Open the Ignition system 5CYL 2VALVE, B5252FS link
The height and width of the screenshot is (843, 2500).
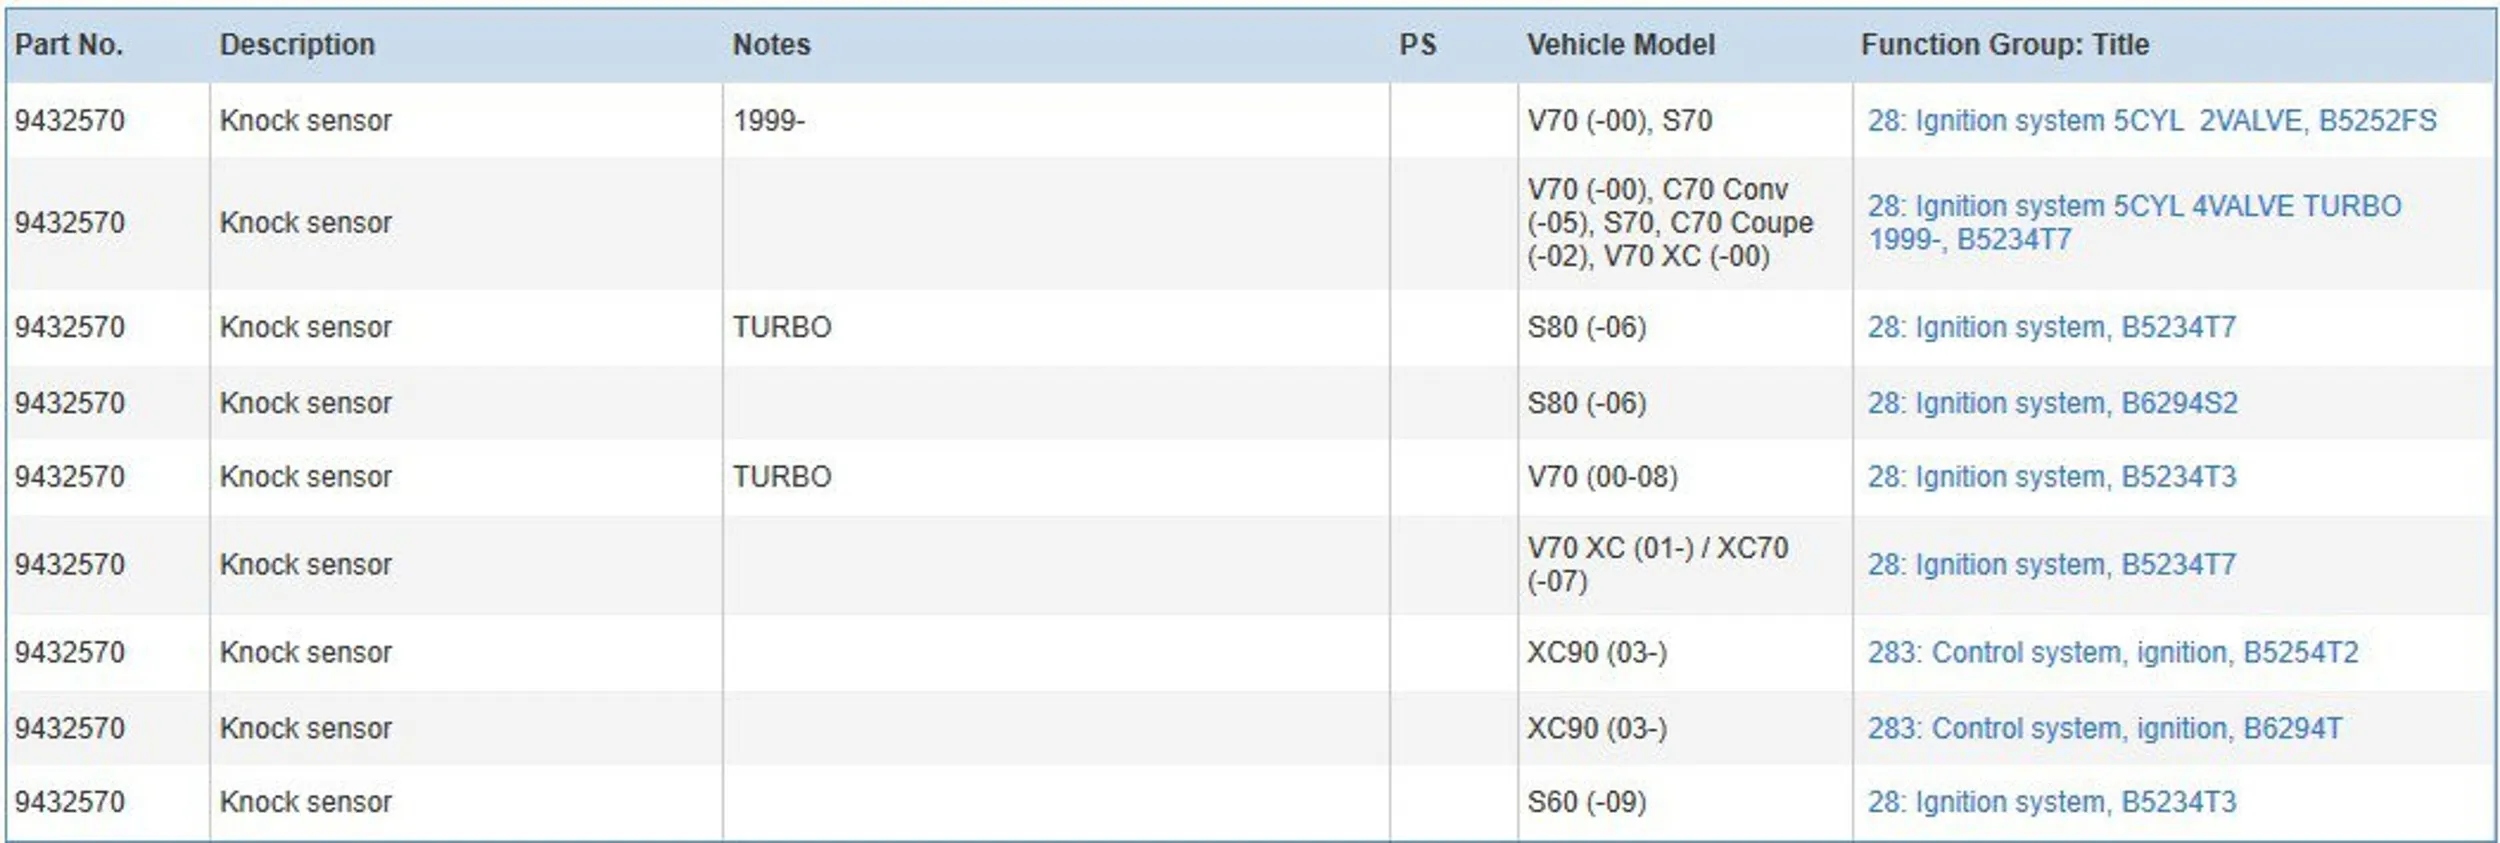pyautogui.click(x=2151, y=121)
